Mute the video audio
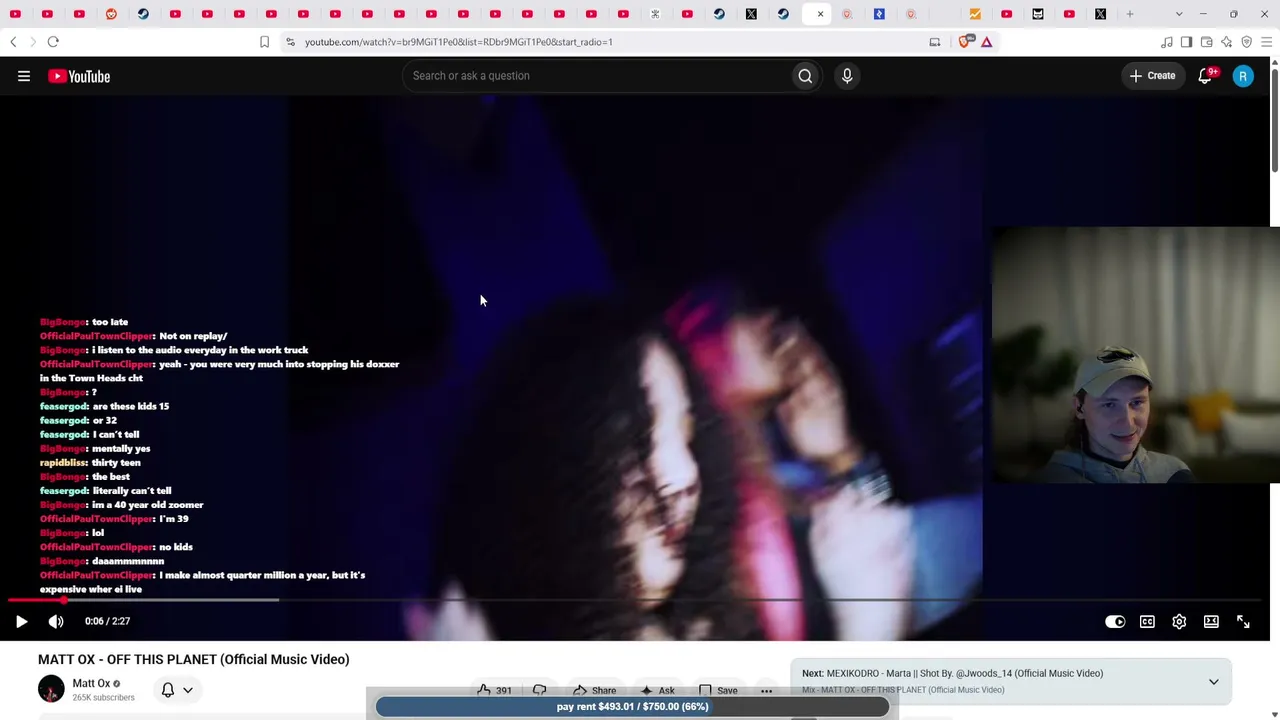This screenshot has width=1280, height=720. pyautogui.click(x=56, y=622)
